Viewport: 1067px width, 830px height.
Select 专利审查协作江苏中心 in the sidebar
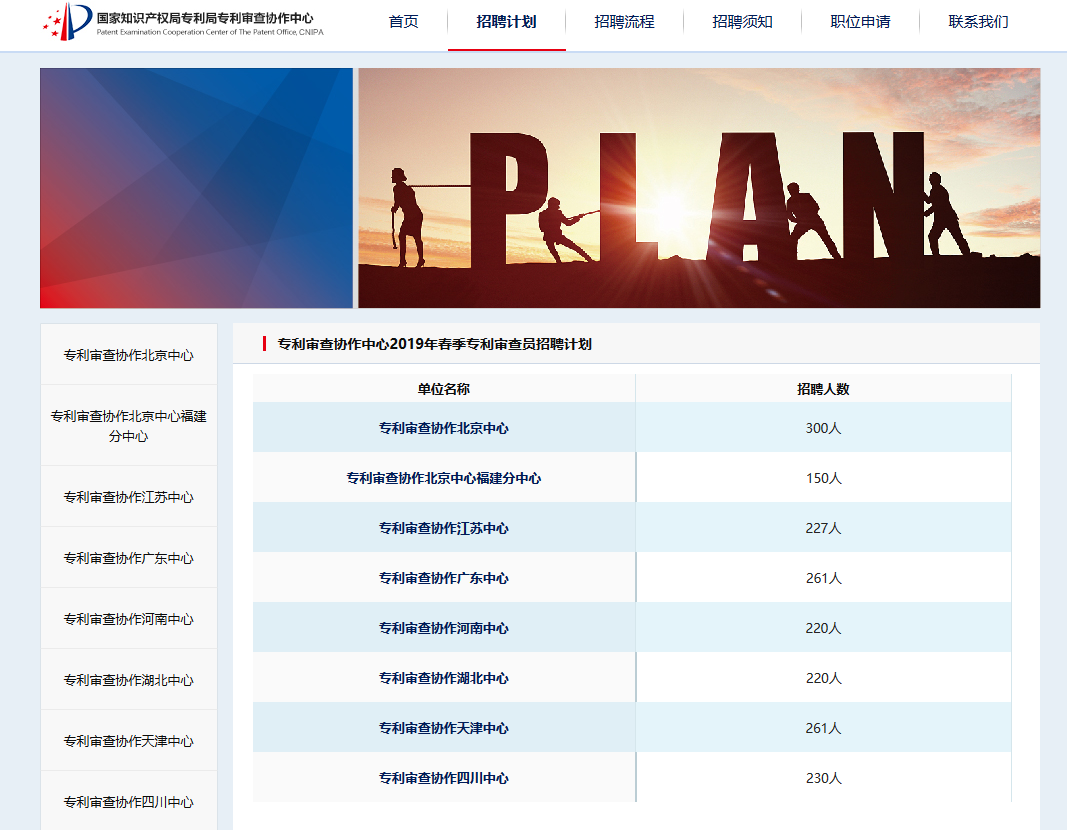click(129, 497)
